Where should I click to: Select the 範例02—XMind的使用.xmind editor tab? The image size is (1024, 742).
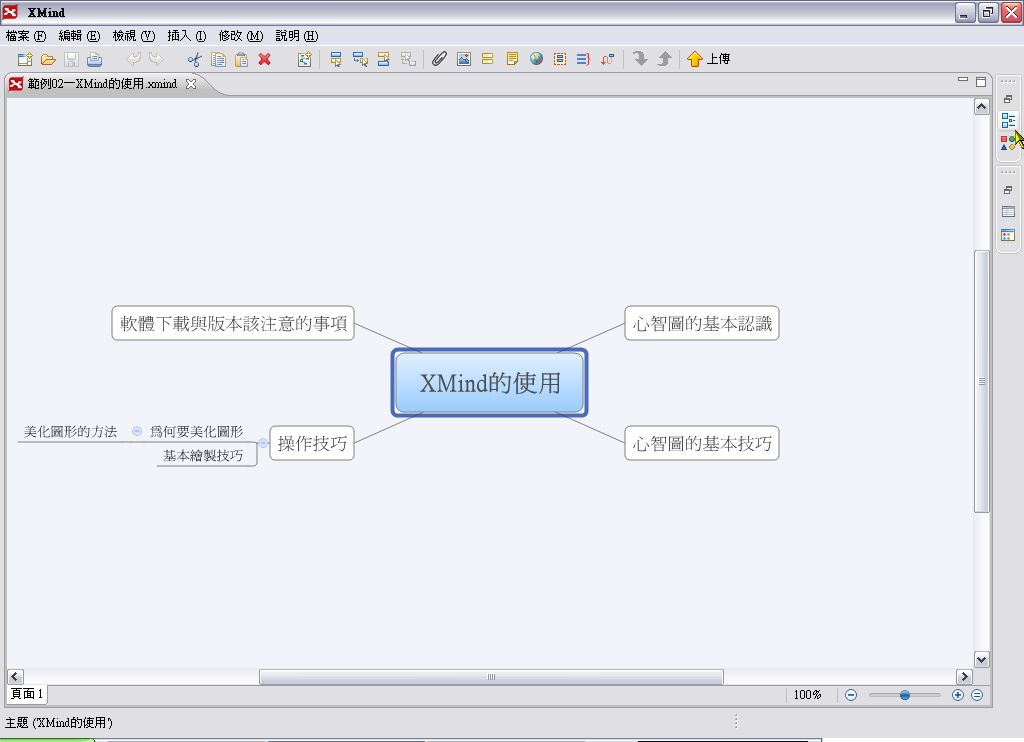102,84
